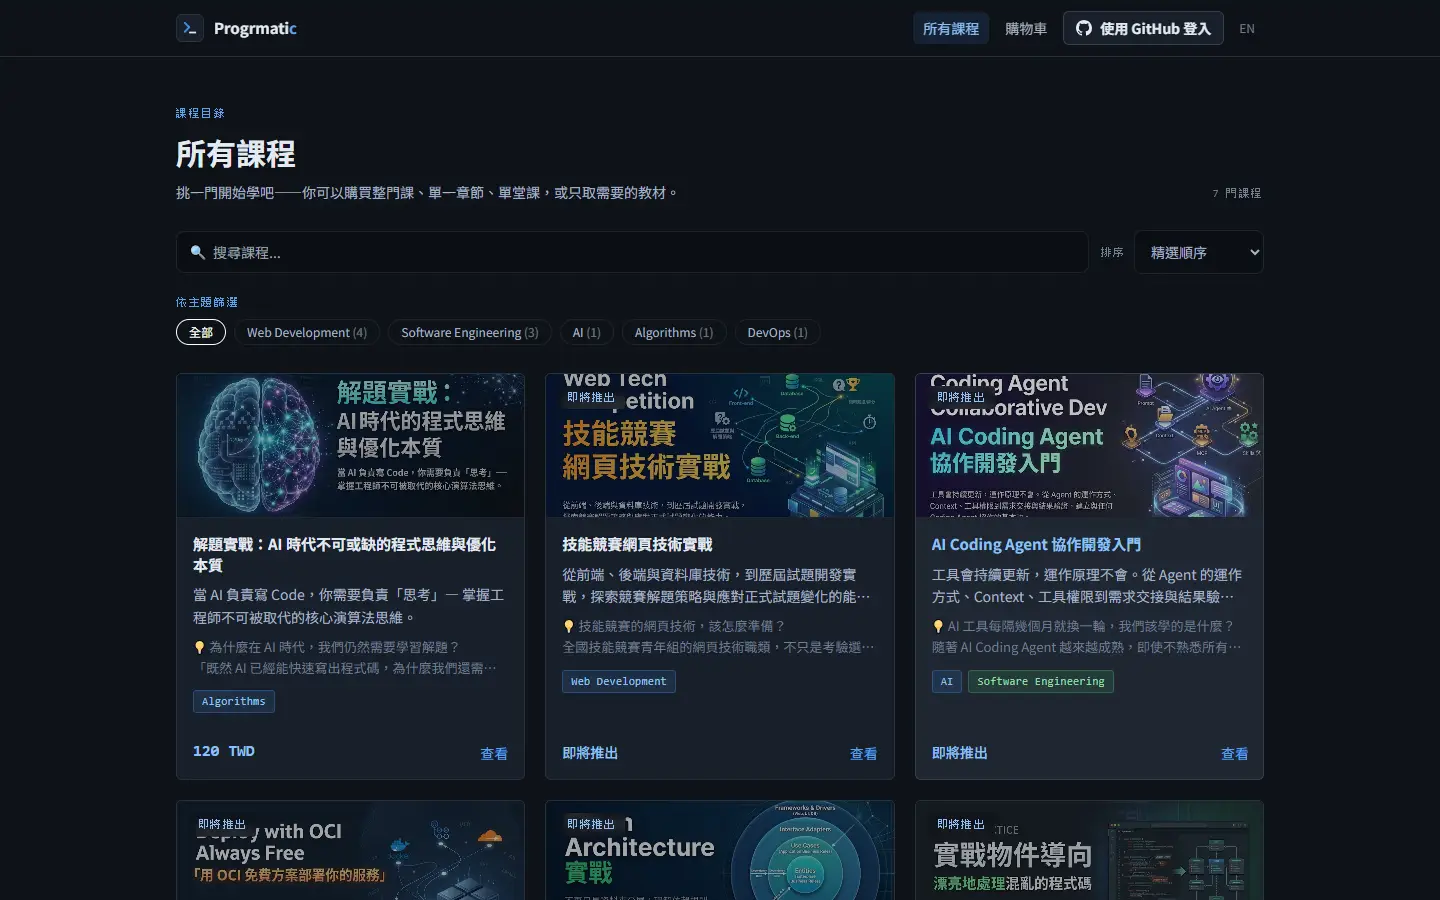Viewport: 1440px width, 900px height.
Task: Open the 技能競賽網頁技術實戰 course thumbnail
Action: [x=720, y=445]
